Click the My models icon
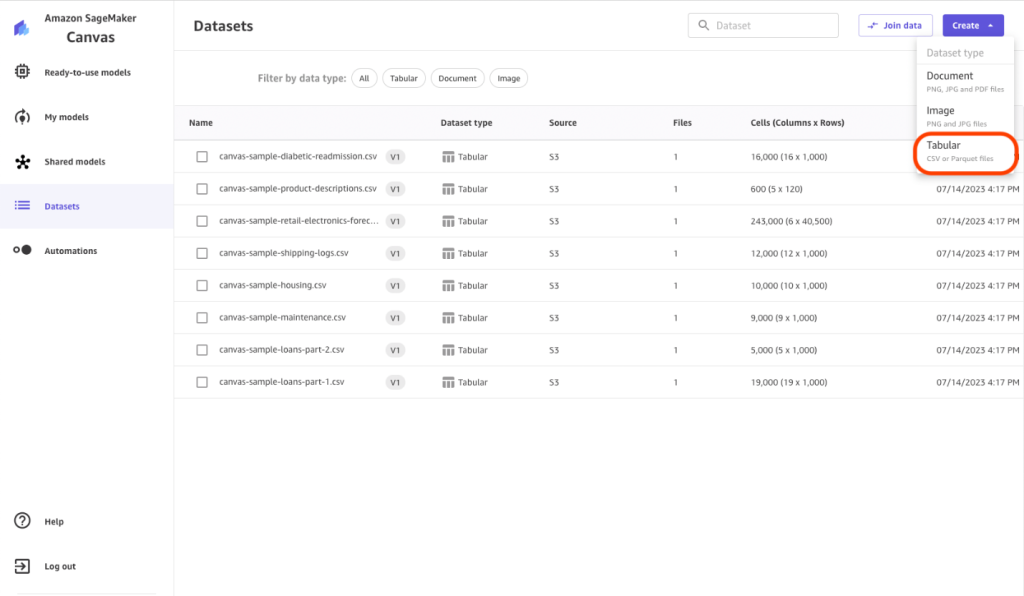Viewport: 1024px width, 596px height. tap(22, 117)
